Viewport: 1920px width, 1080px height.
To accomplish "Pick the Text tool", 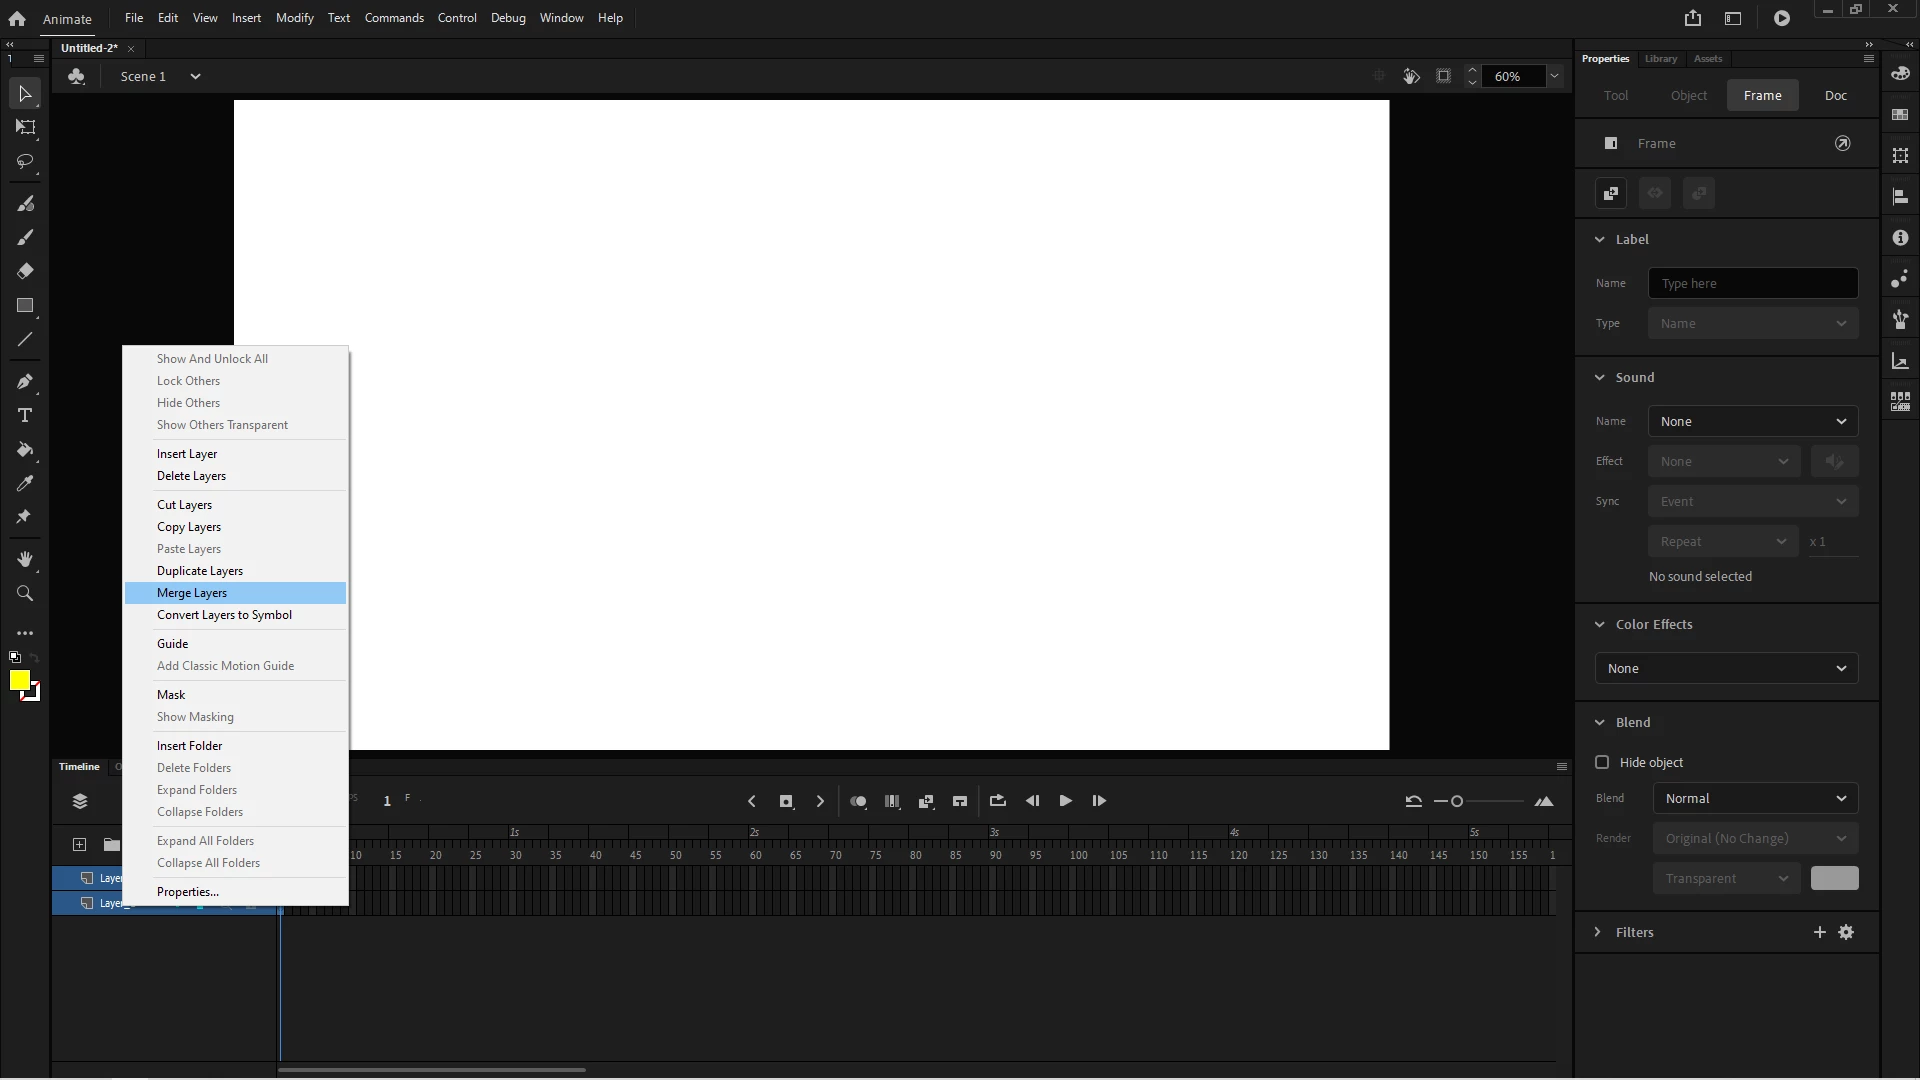I will coord(25,415).
